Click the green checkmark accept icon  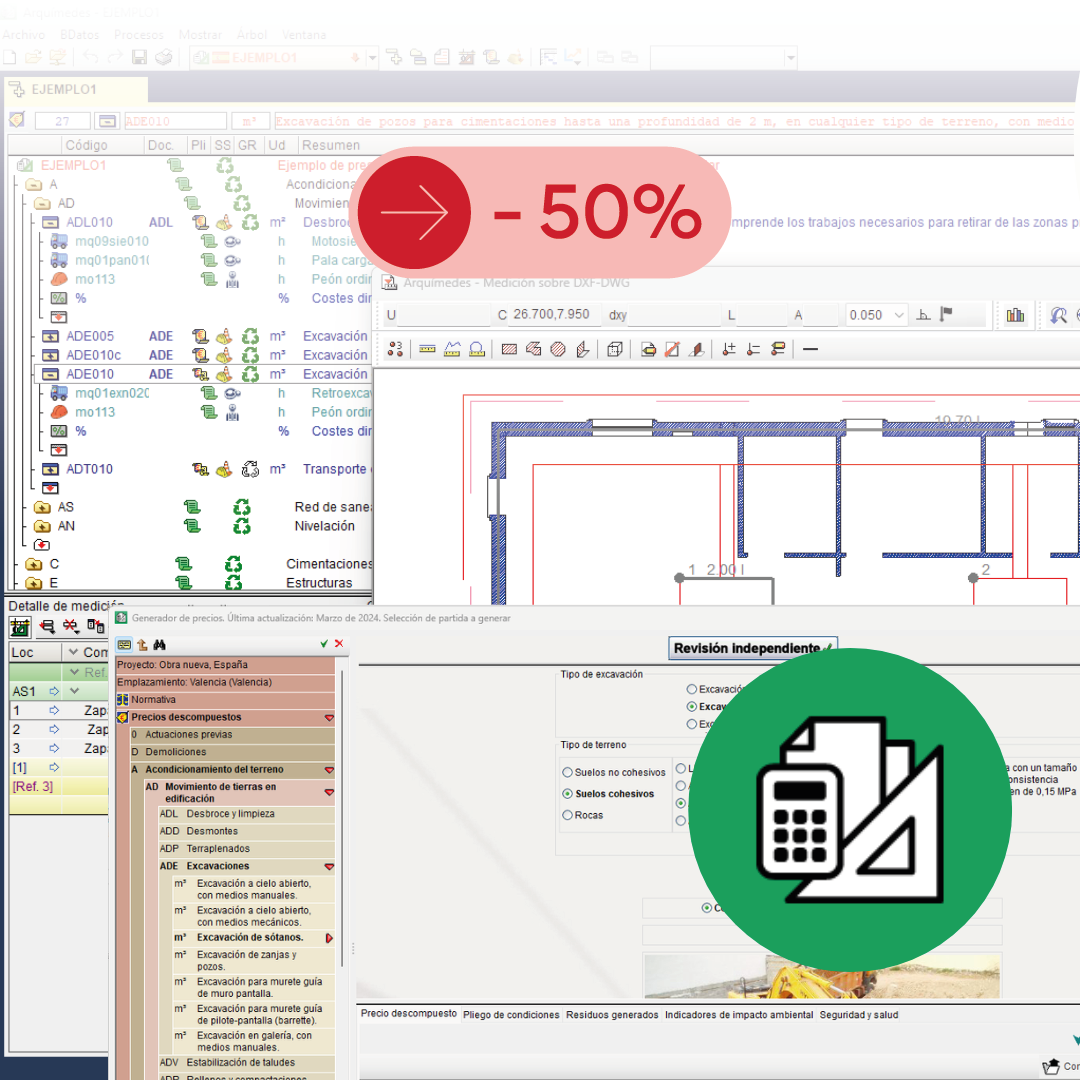click(324, 644)
